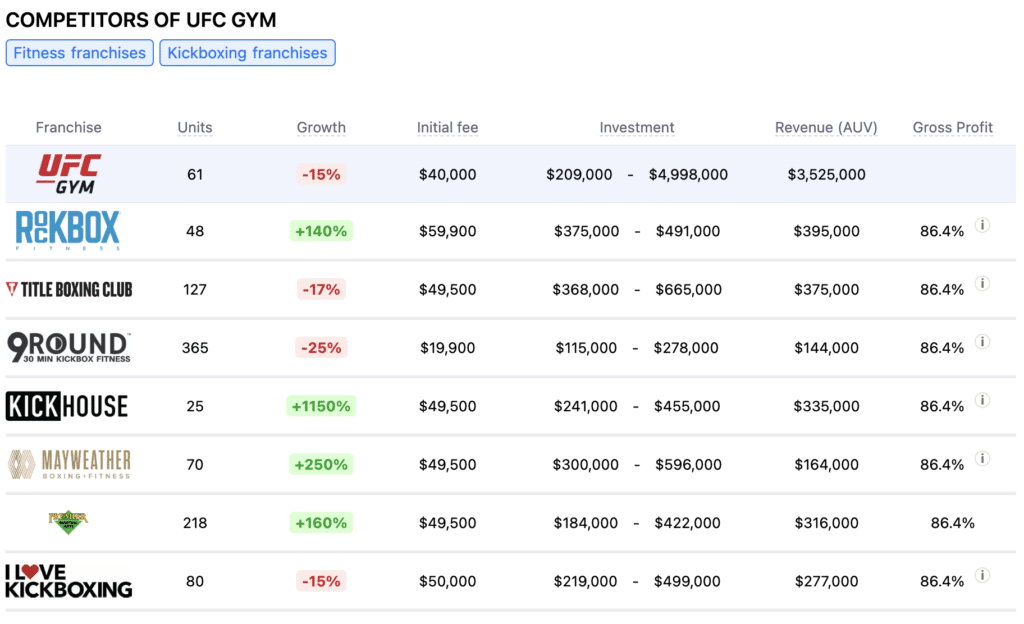This screenshot has height=624, width=1024.
Task: Click the $499,000 investment upper value
Action: click(x=687, y=581)
